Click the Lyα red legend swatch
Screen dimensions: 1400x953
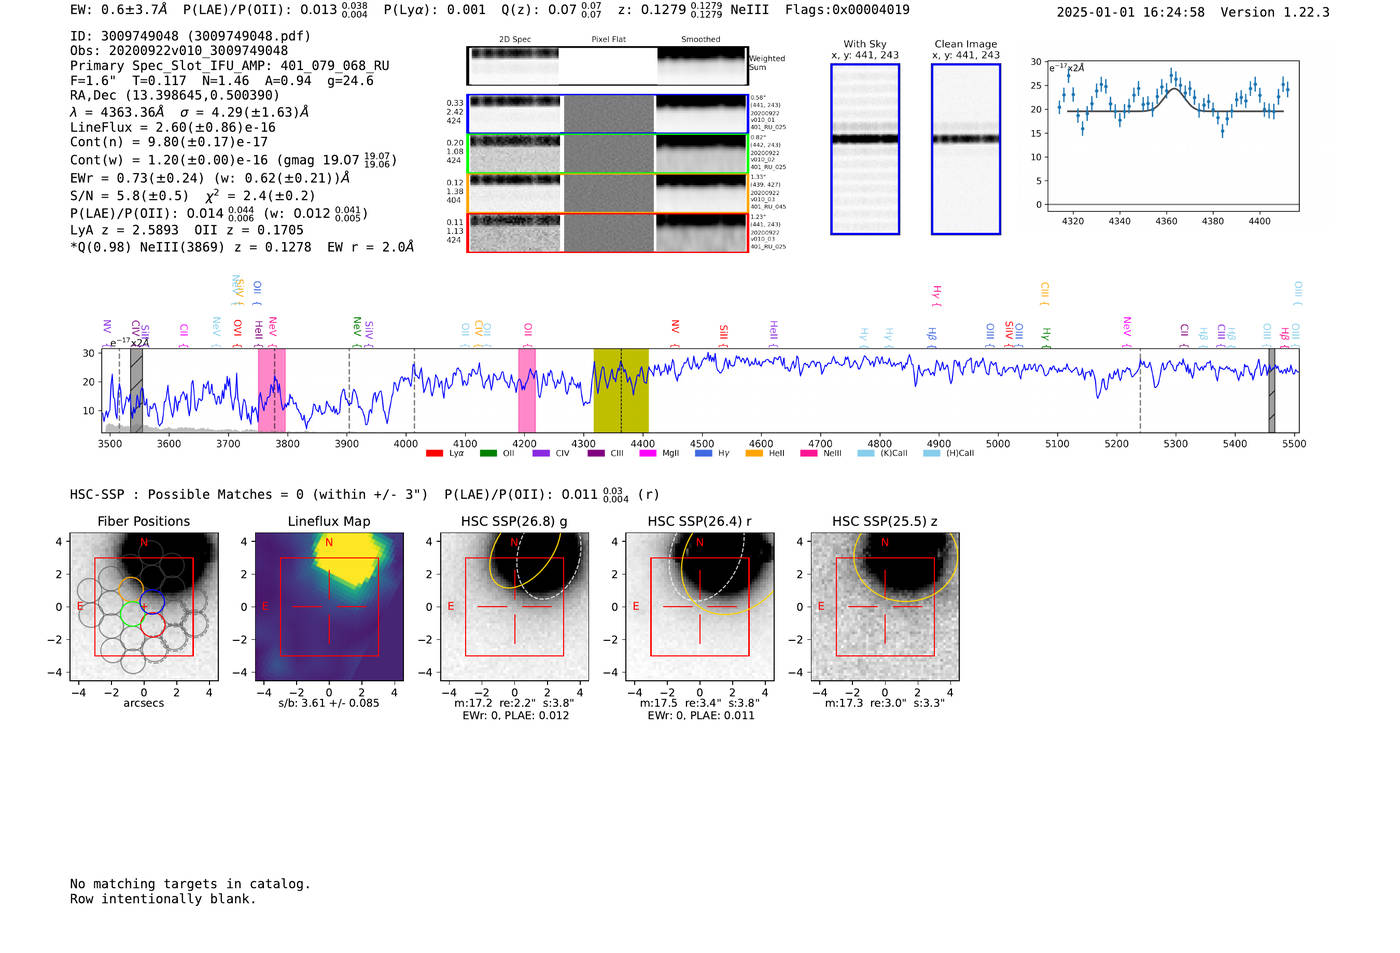[434, 453]
